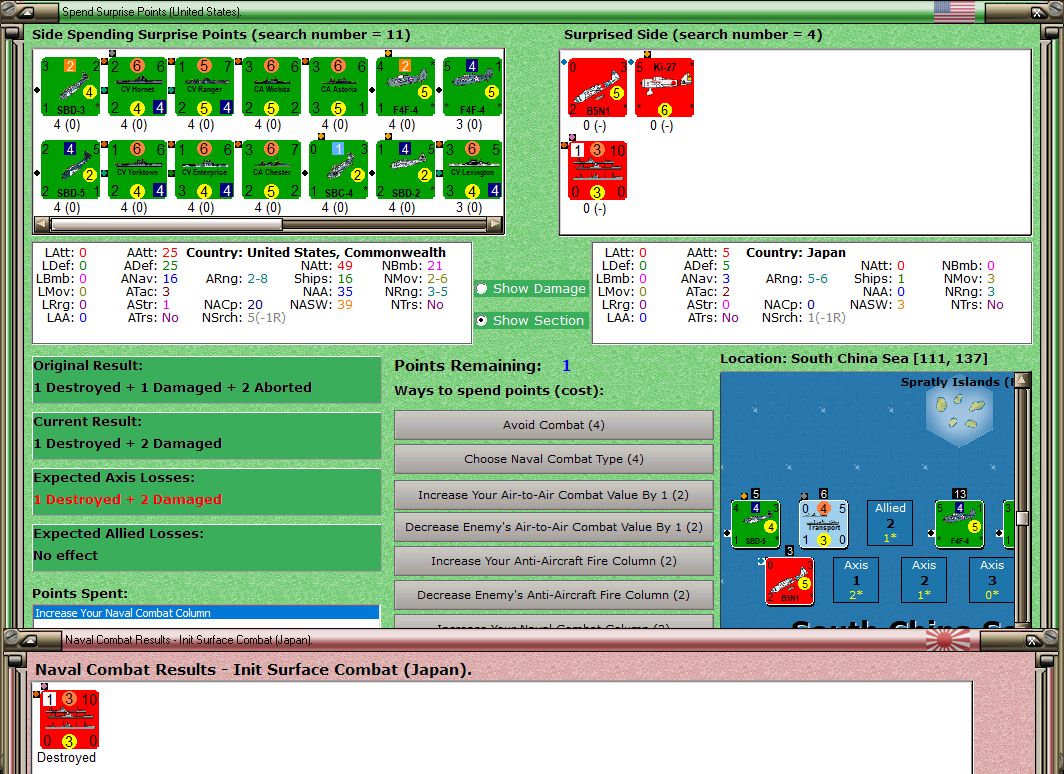
Task: Click the CA Wichita cruiser unit
Action: point(272,88)
